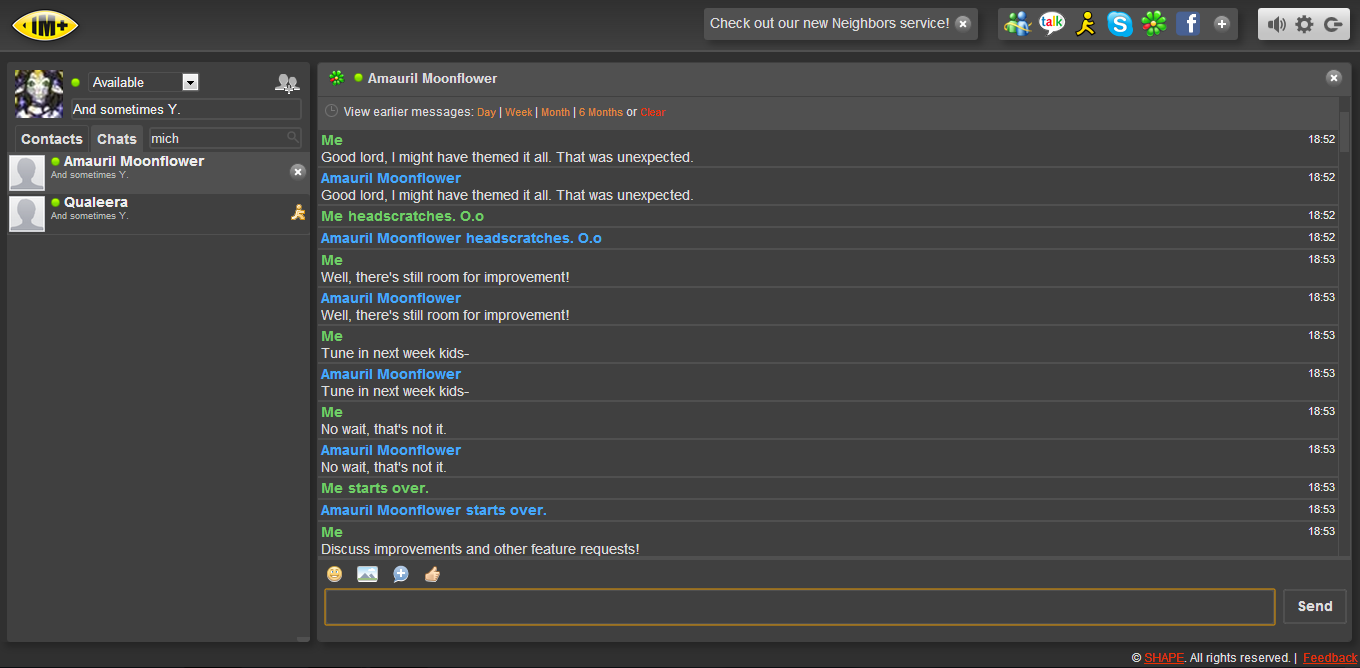This screenshot has width=1360, height=668.
Task: Click the Send button
Action: [1314, 606]
